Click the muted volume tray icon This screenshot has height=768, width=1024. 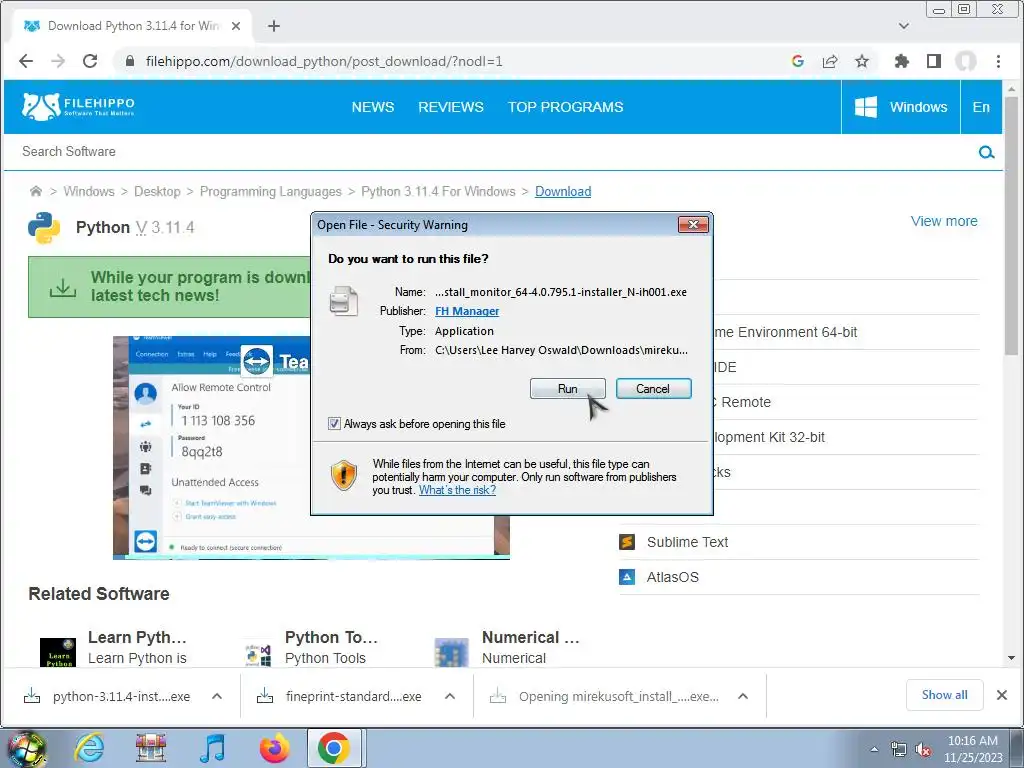click(x=923, y=750)
